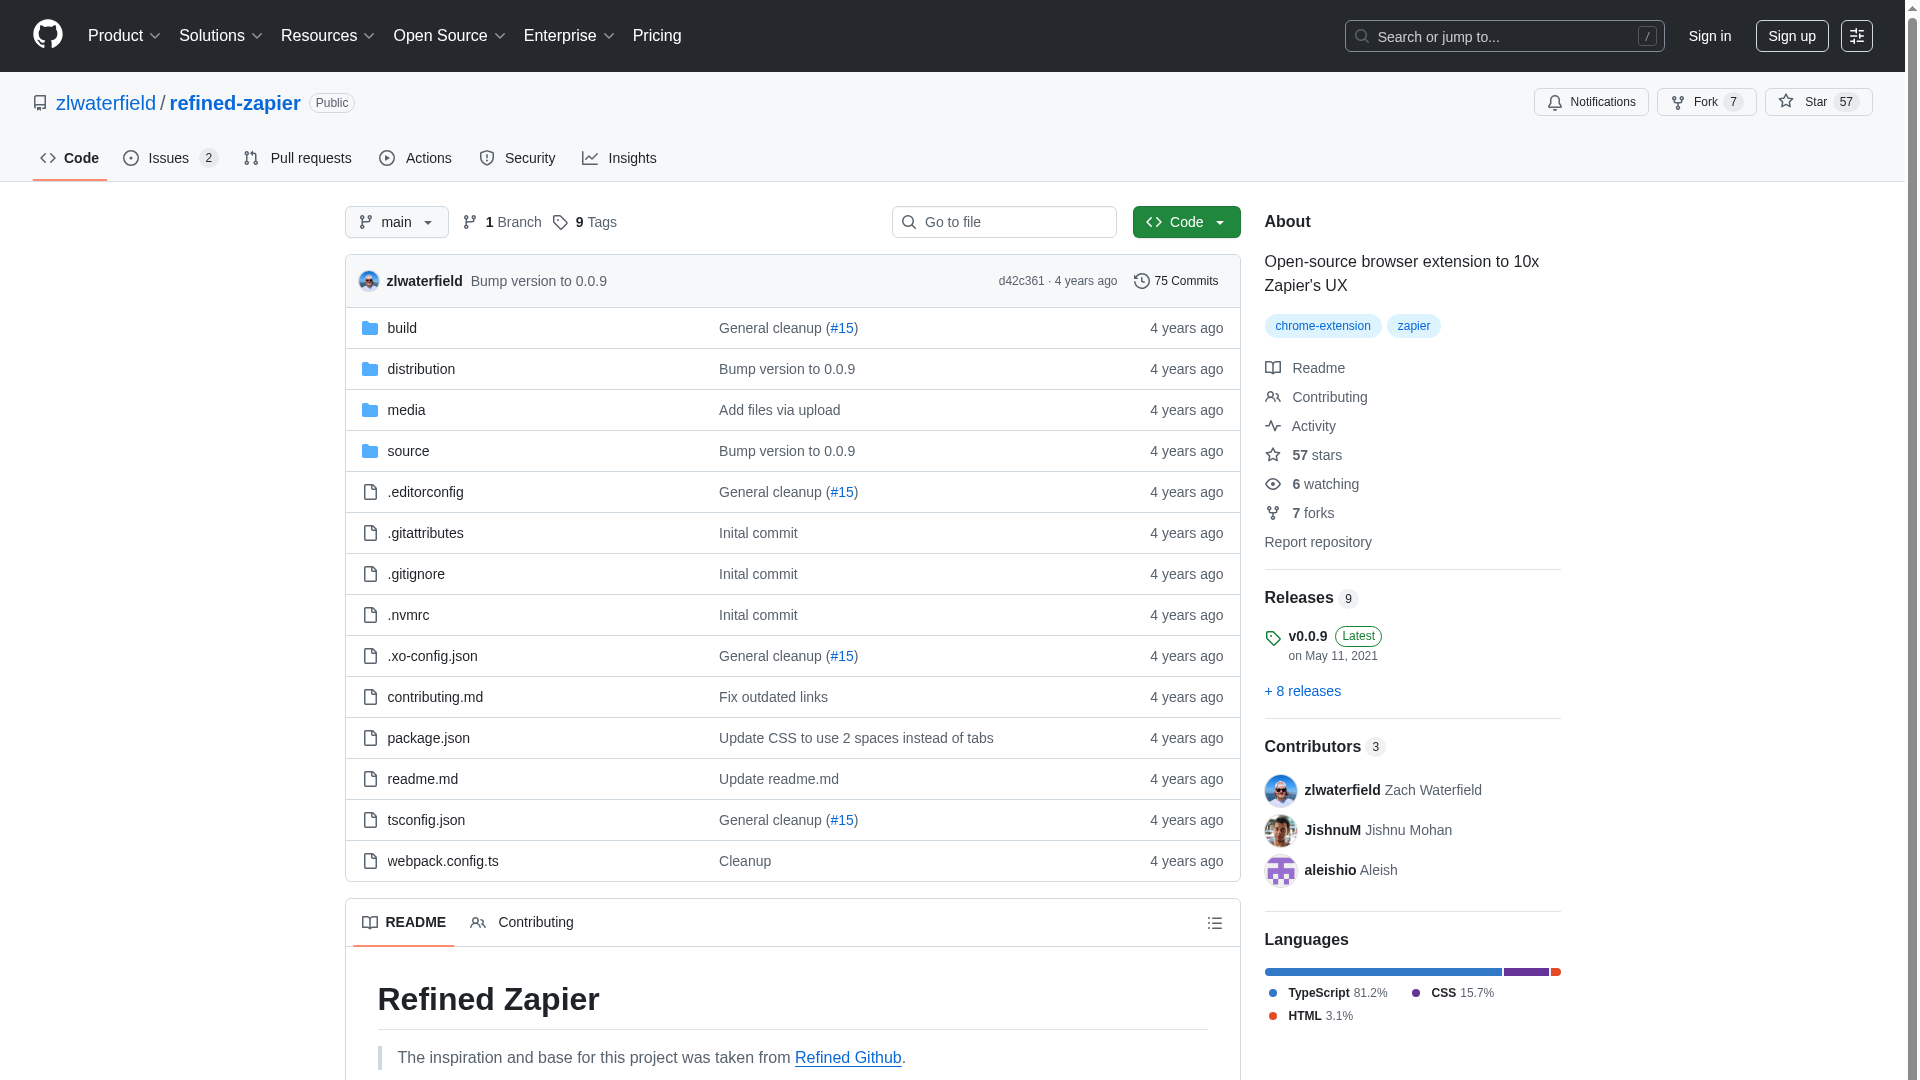Expand the Enterprise menu

568,36
